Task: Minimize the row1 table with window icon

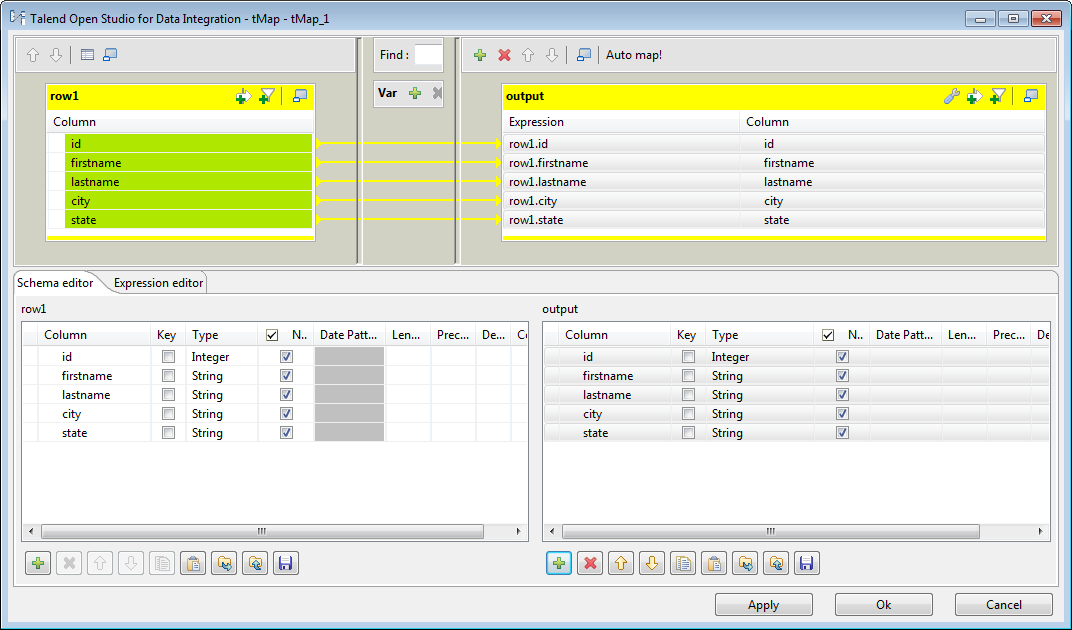Action: [298, 94]
